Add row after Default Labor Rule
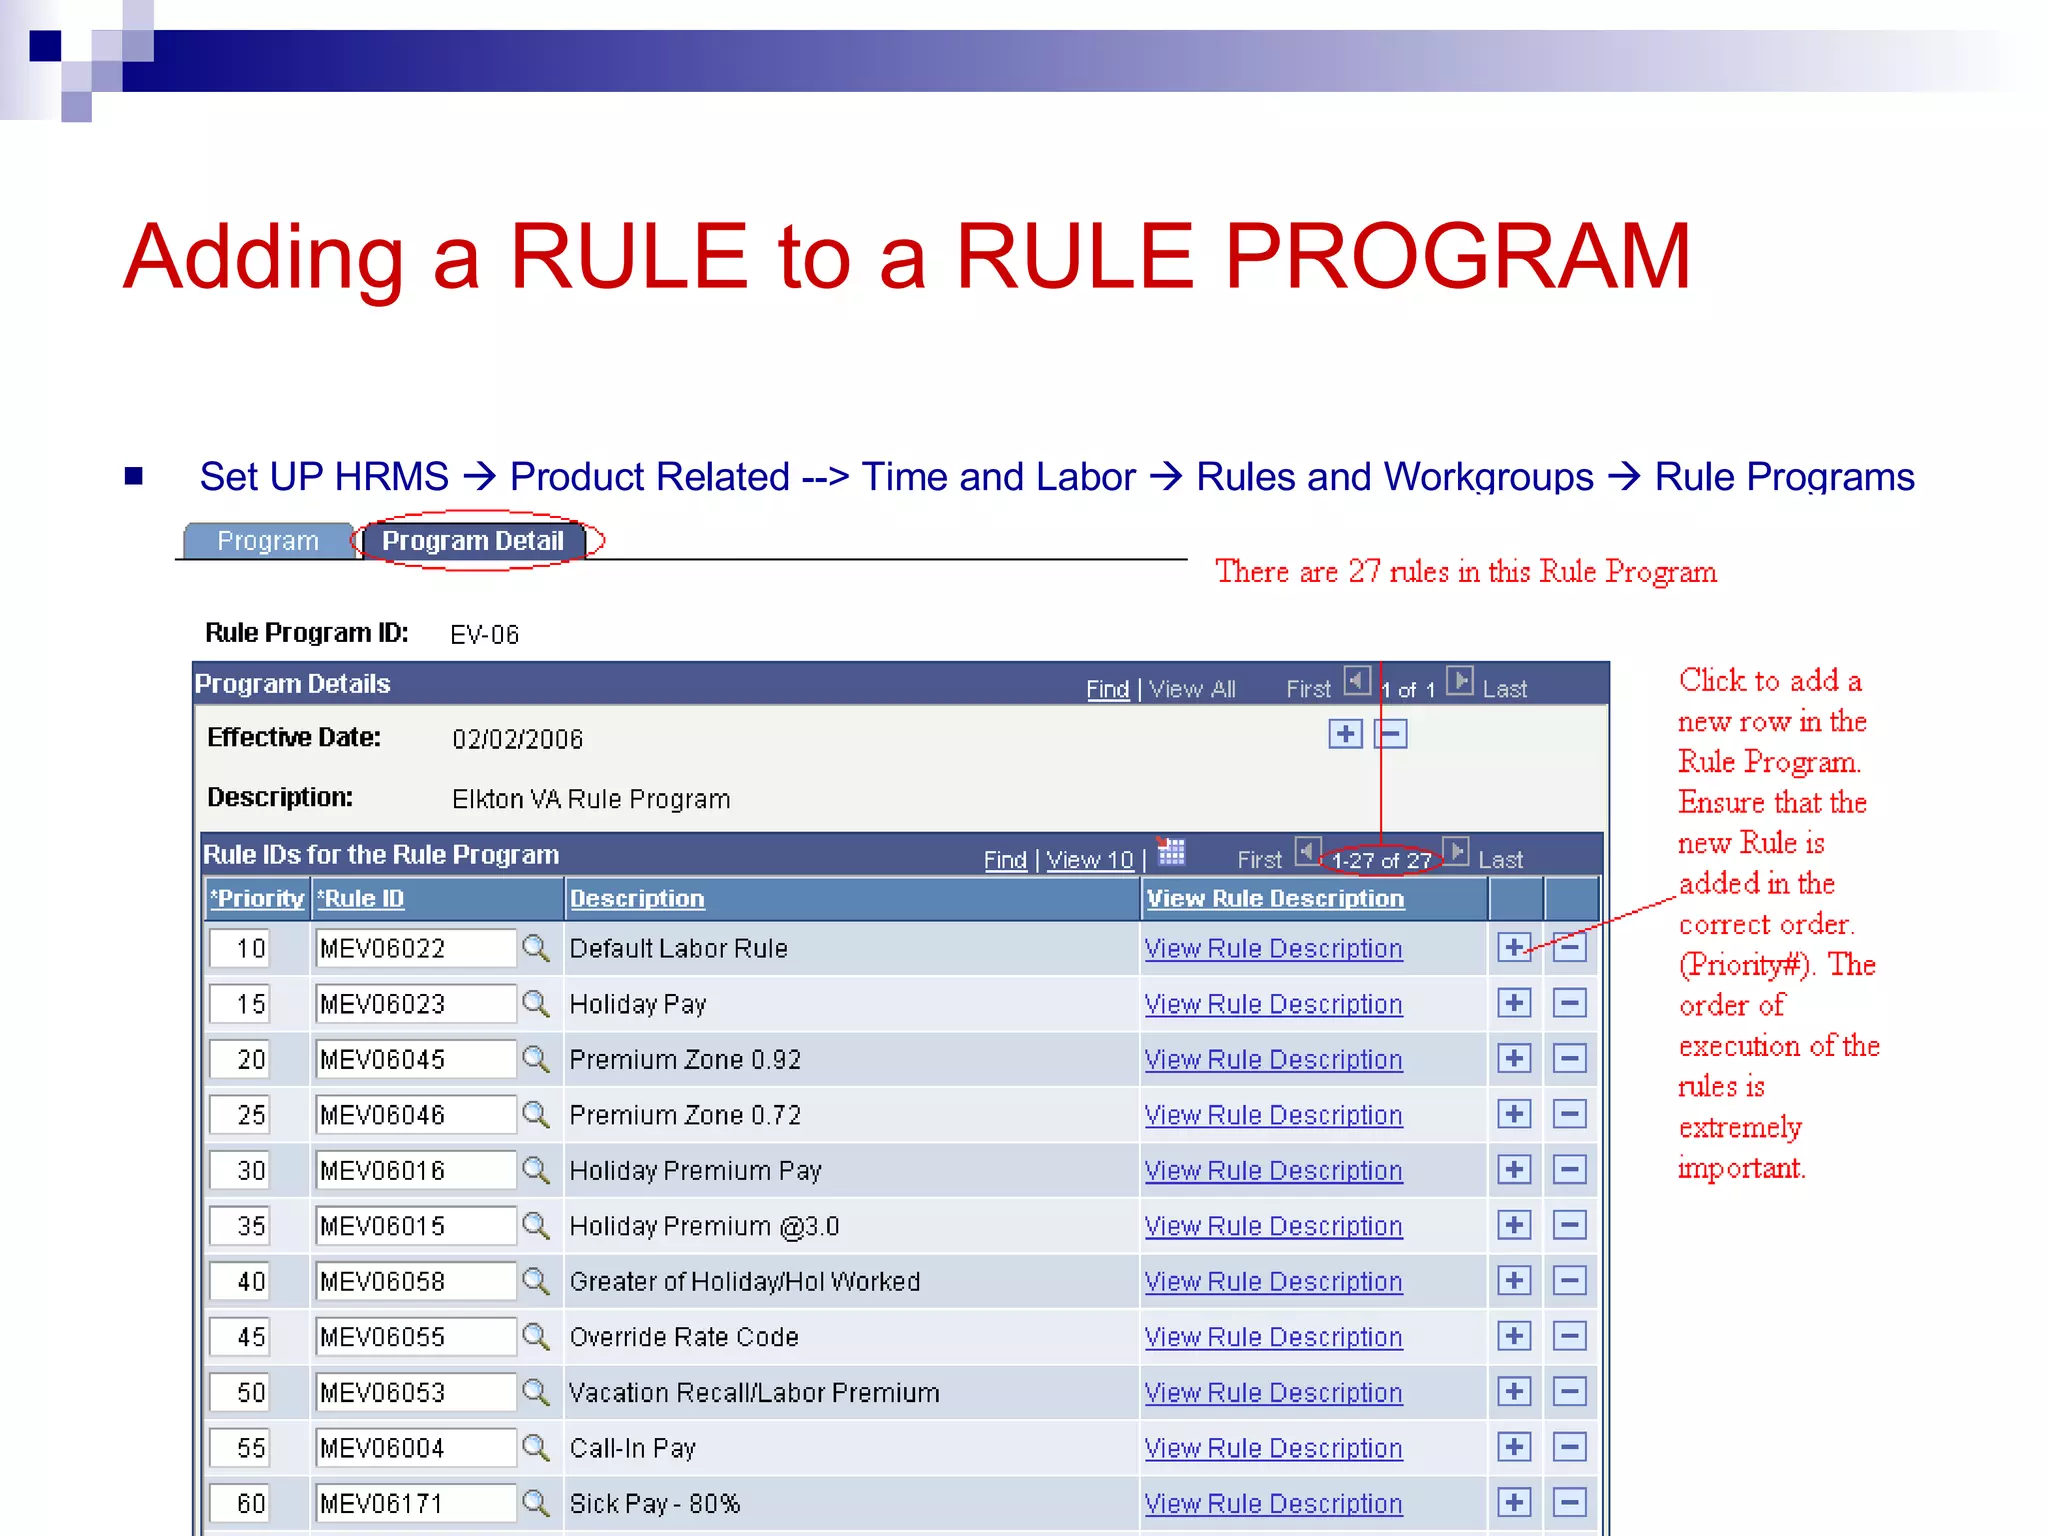 [1514, 947]
